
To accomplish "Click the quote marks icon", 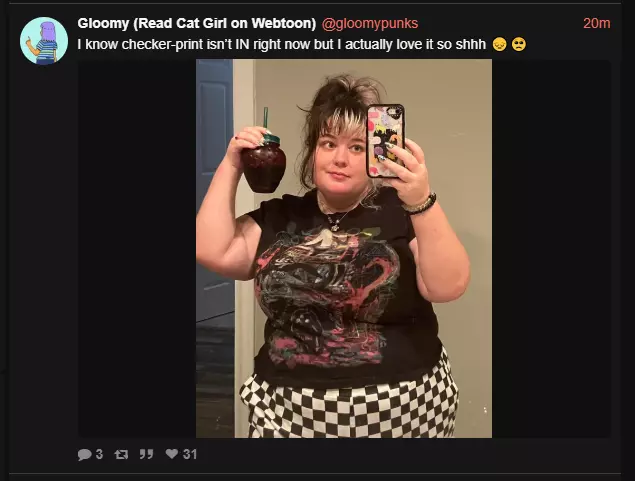I will point(146,454).
